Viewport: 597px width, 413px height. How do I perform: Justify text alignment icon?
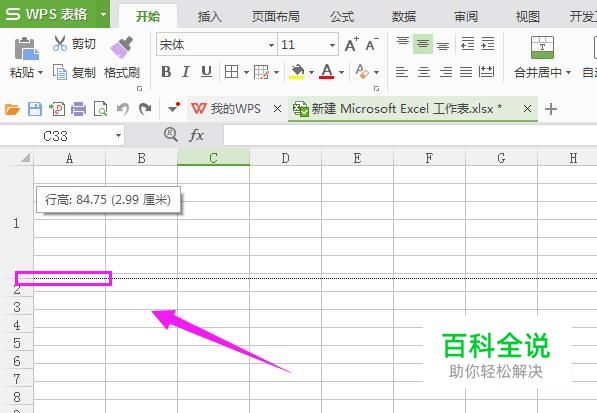point(466,72)
